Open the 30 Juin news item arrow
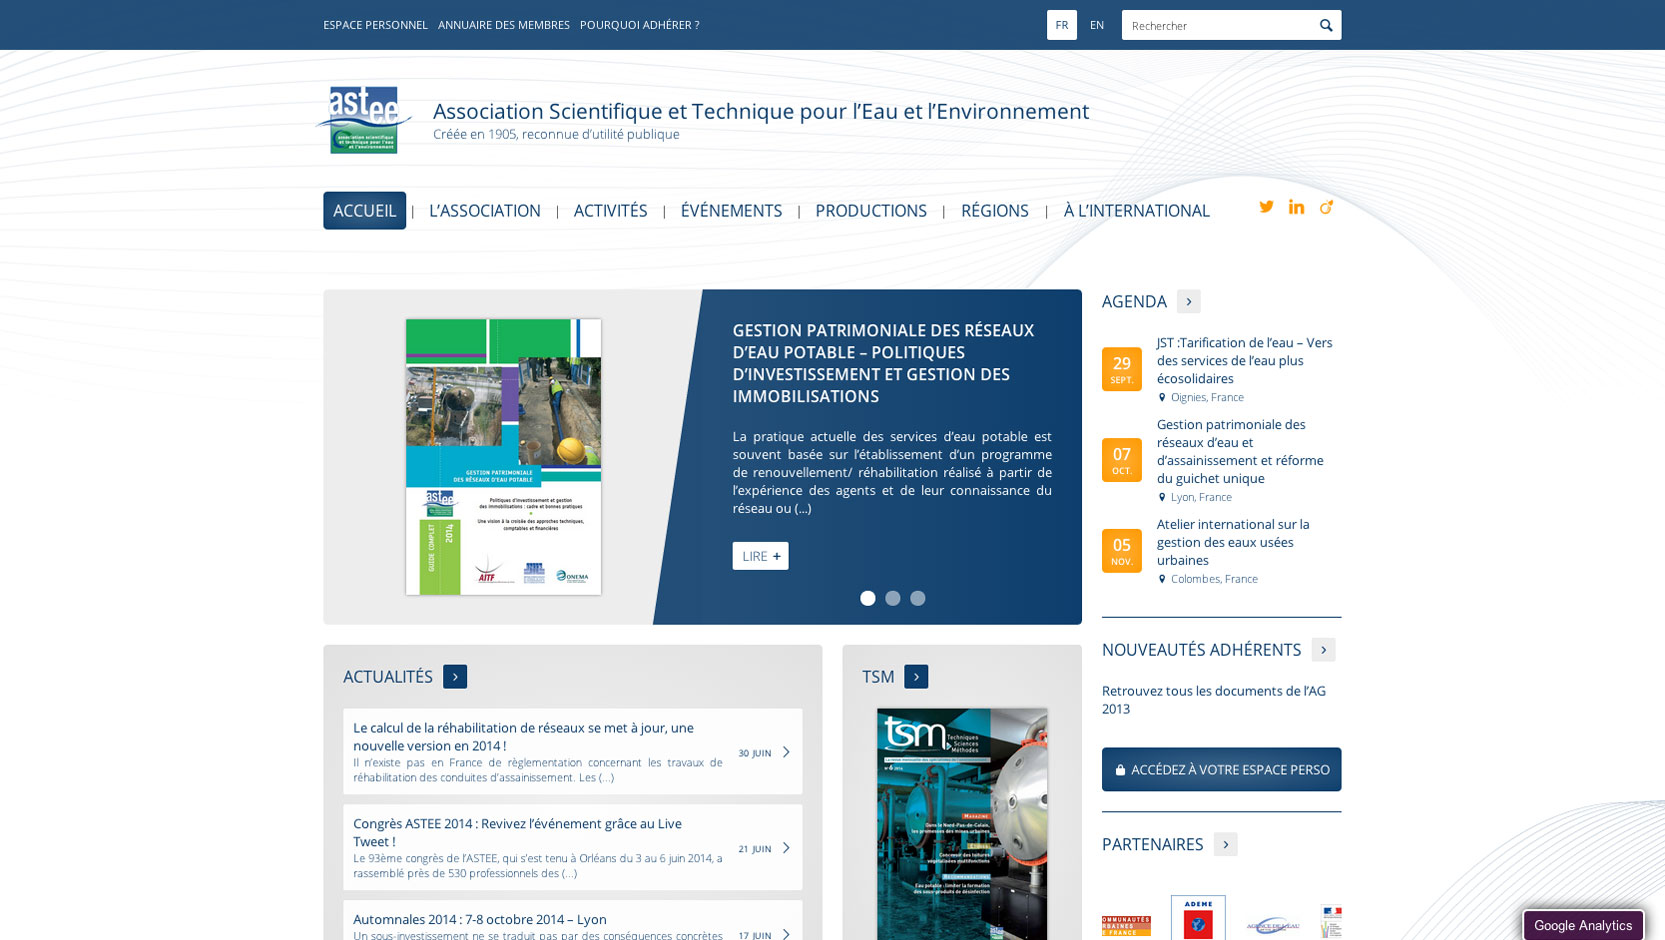Image resolution: width=1665 pixels, height=940 pixels. 786,752
